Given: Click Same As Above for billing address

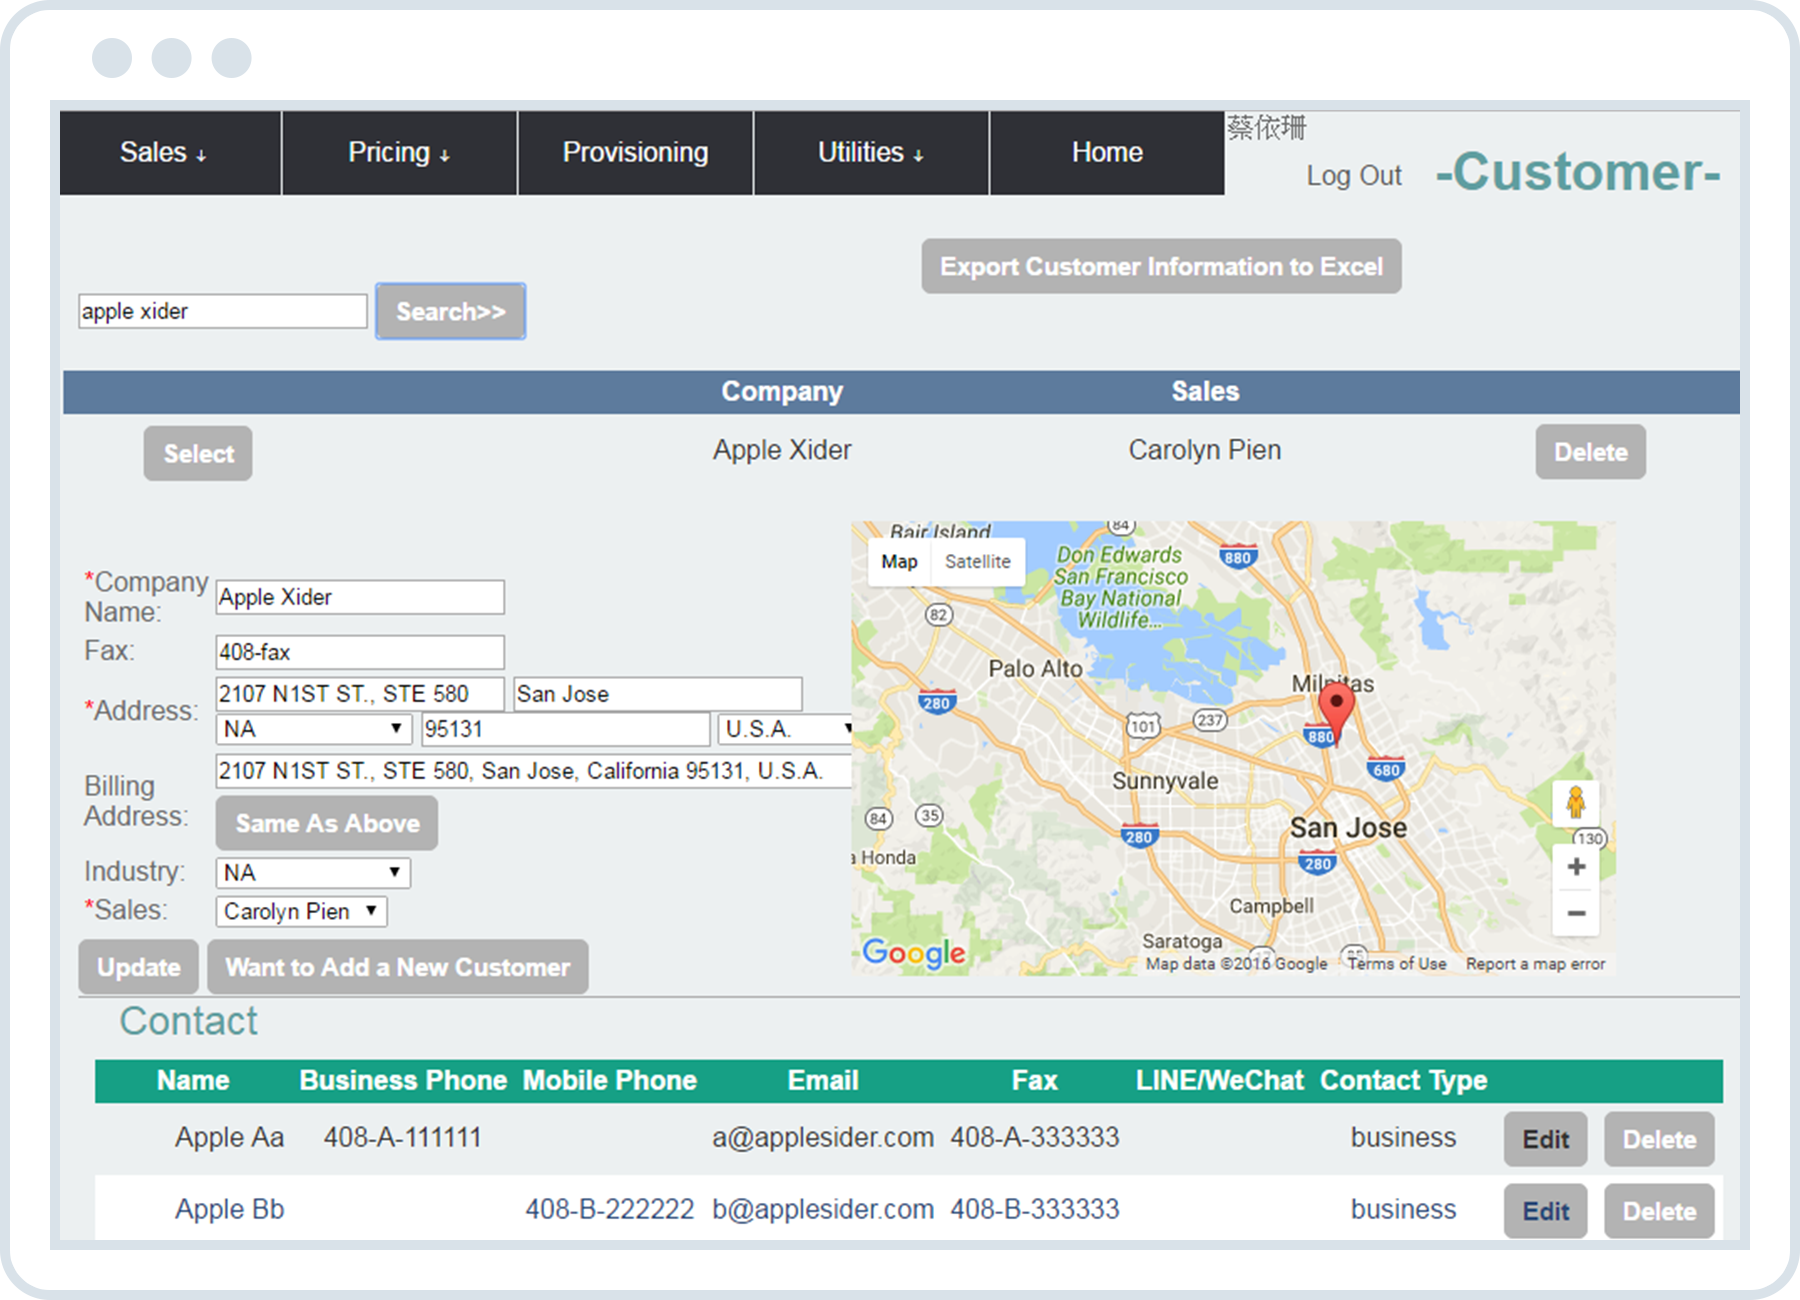Looking at the screenshot, I should click(326, 823).
